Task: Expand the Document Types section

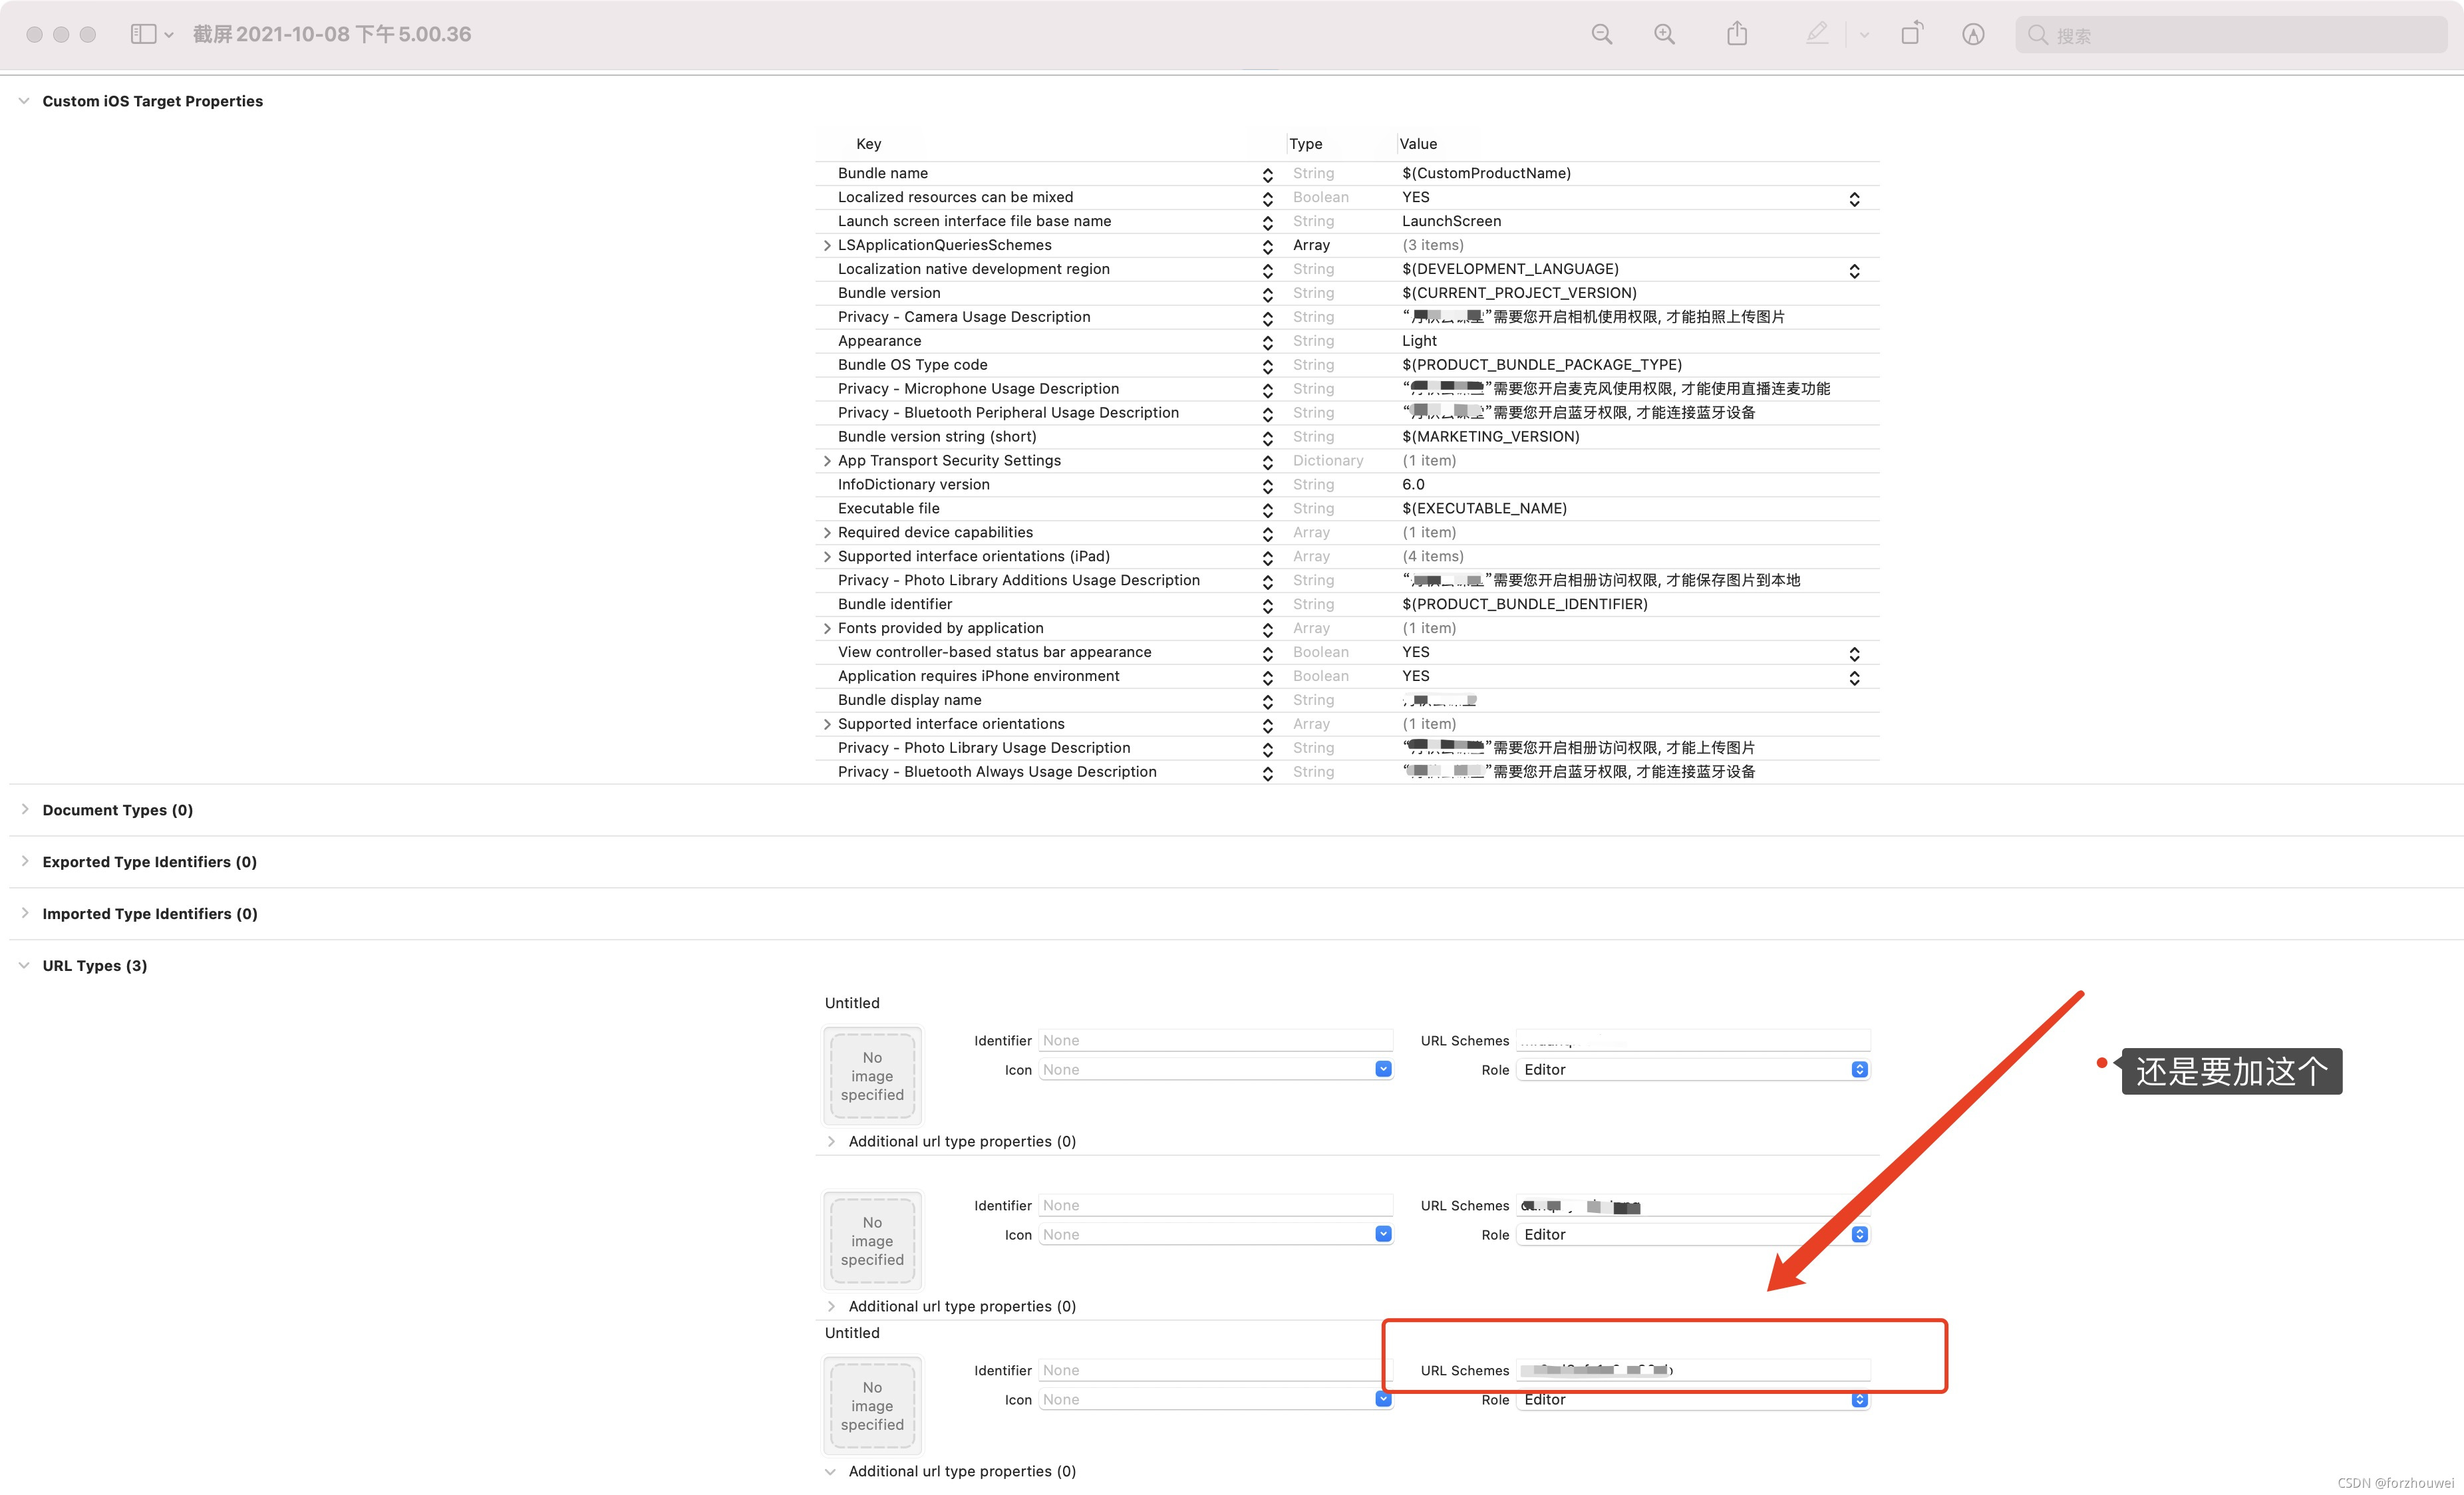Action: [x=24, y=809]
